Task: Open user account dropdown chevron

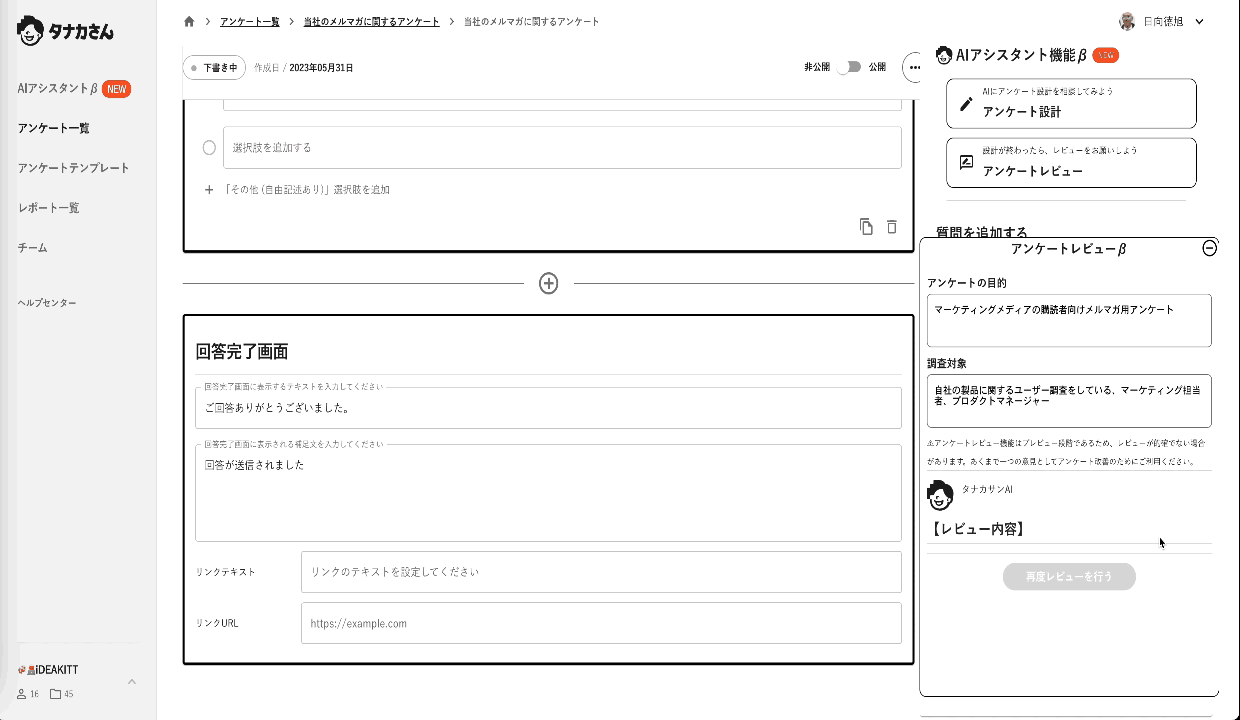Action: (x=1200, y=21)
